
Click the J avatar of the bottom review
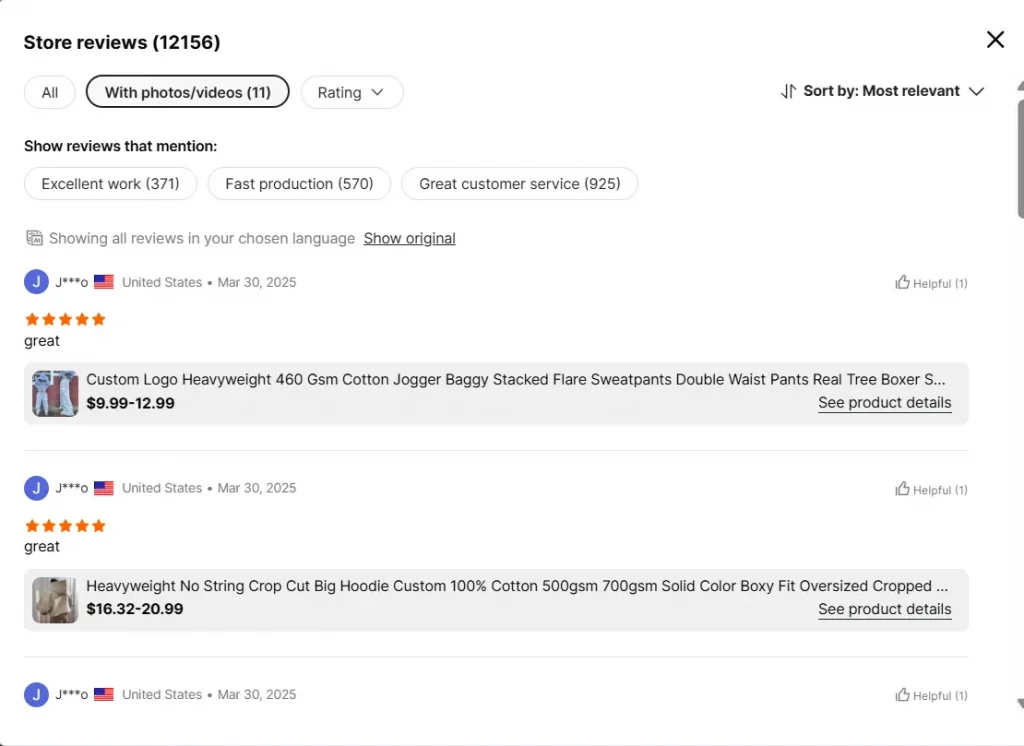point(37,694)
